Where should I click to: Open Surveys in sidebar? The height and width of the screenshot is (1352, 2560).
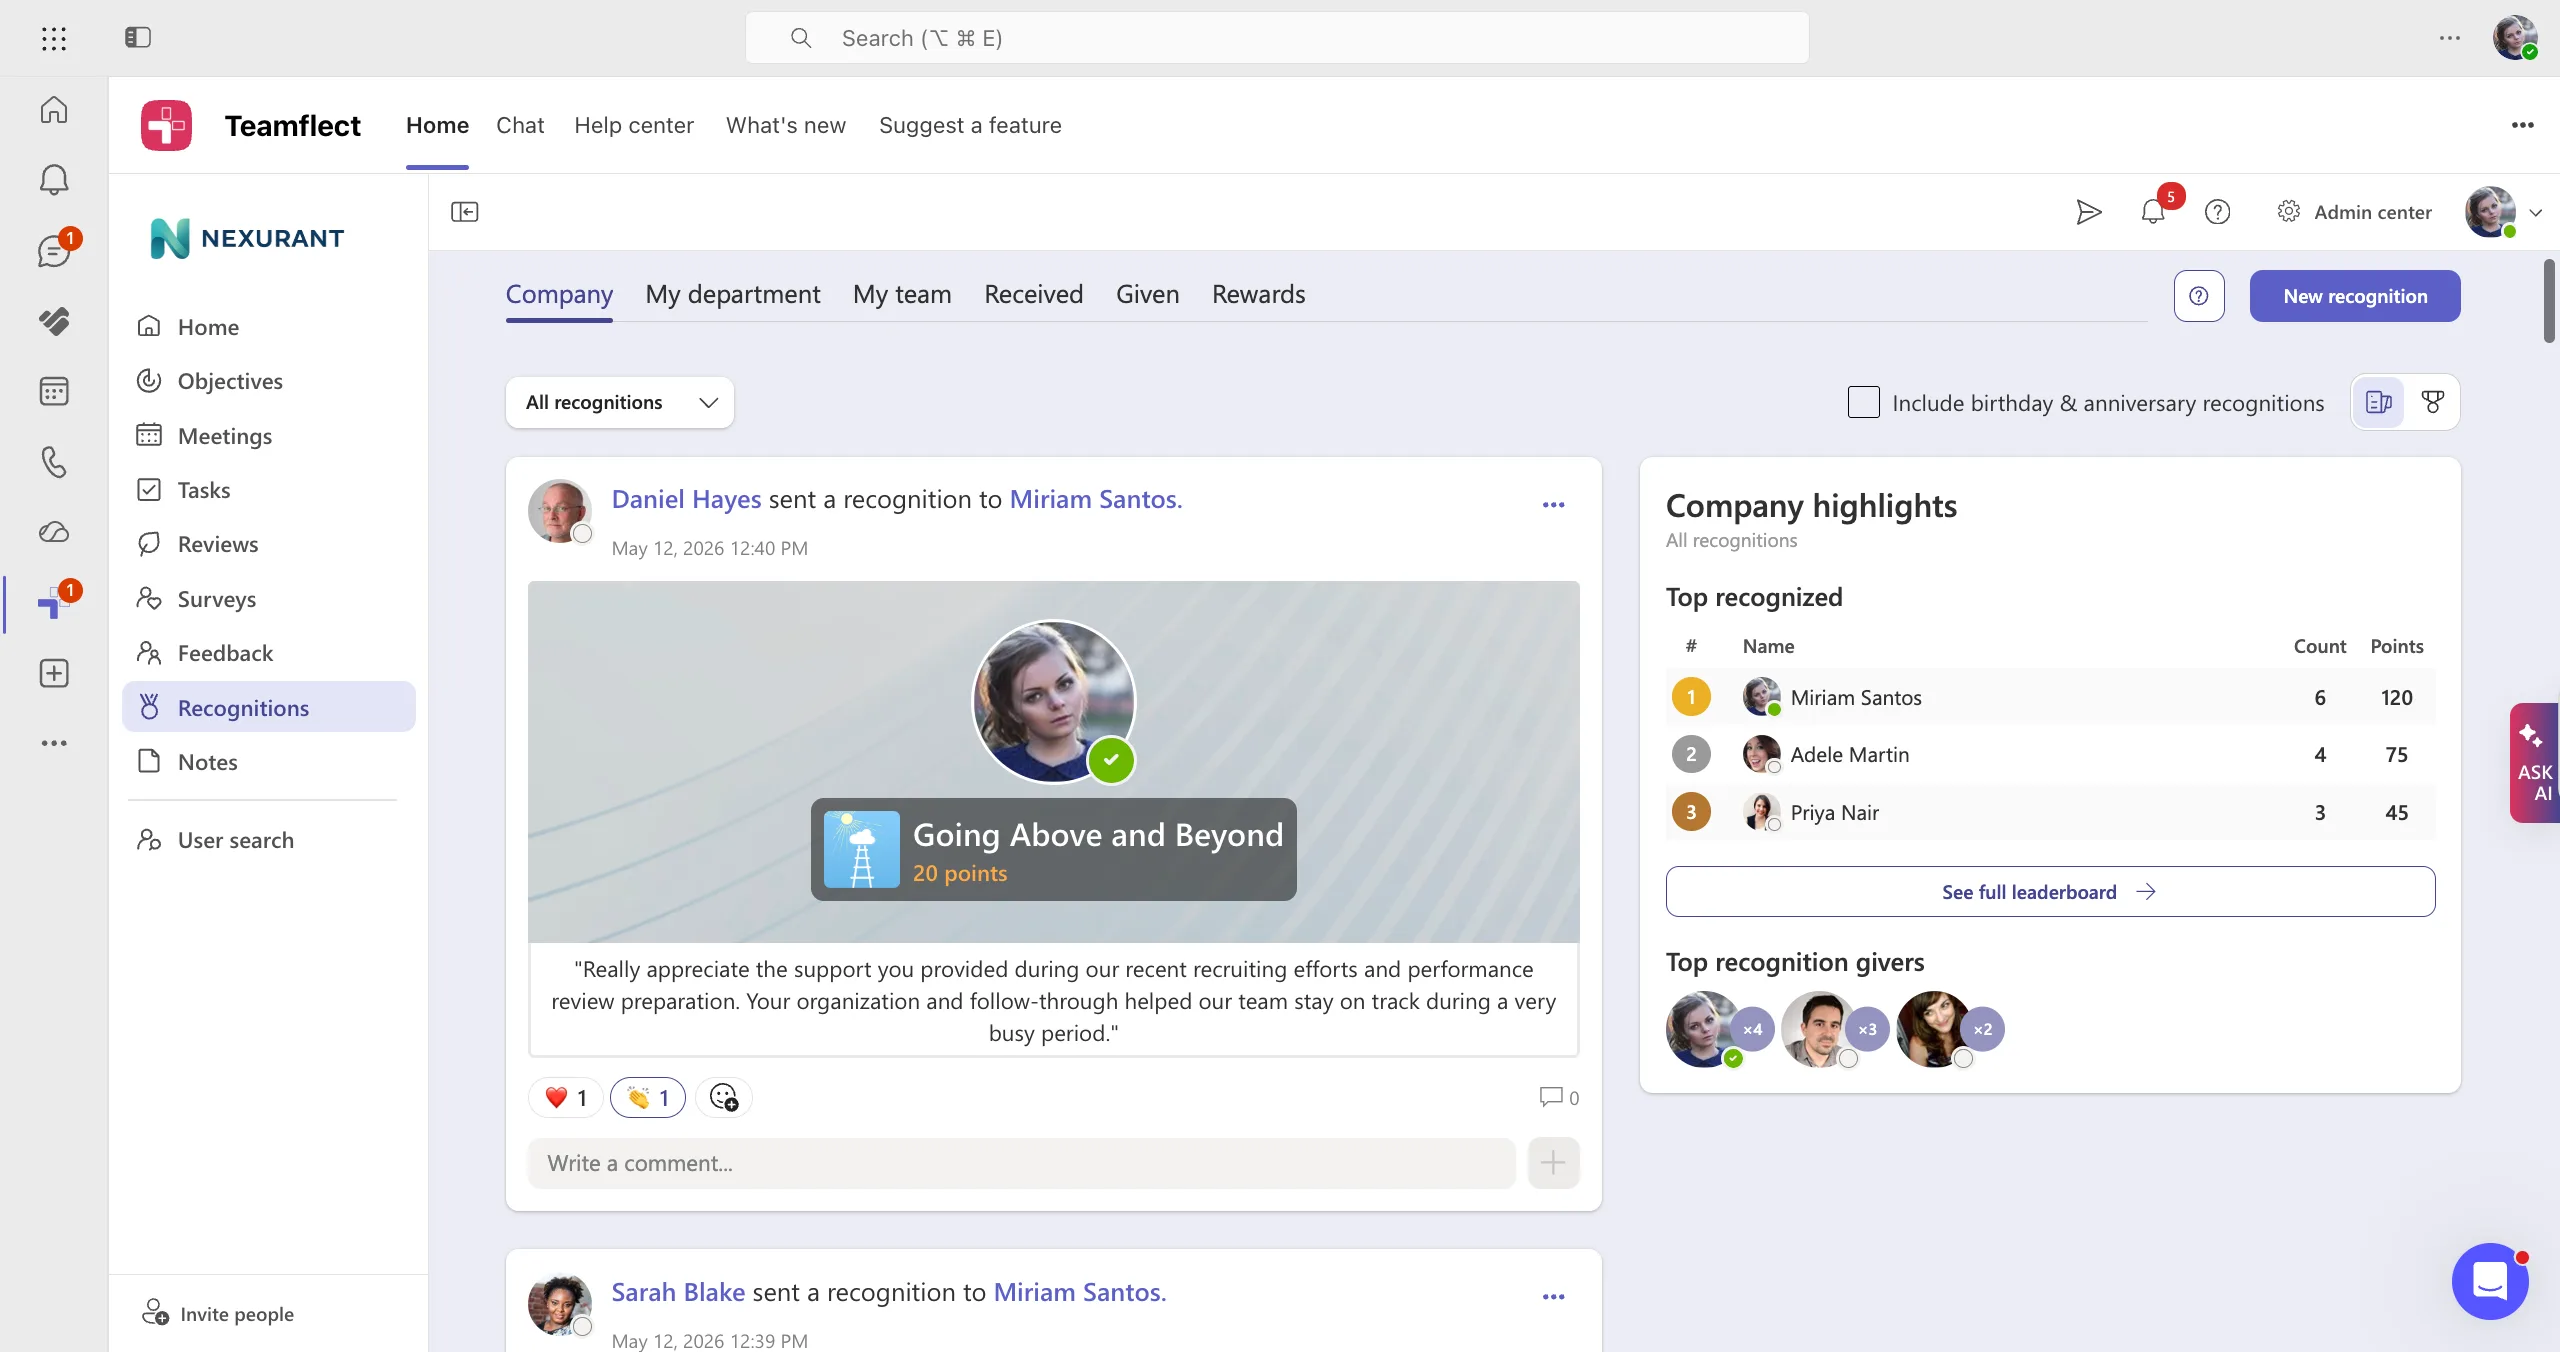269,599
